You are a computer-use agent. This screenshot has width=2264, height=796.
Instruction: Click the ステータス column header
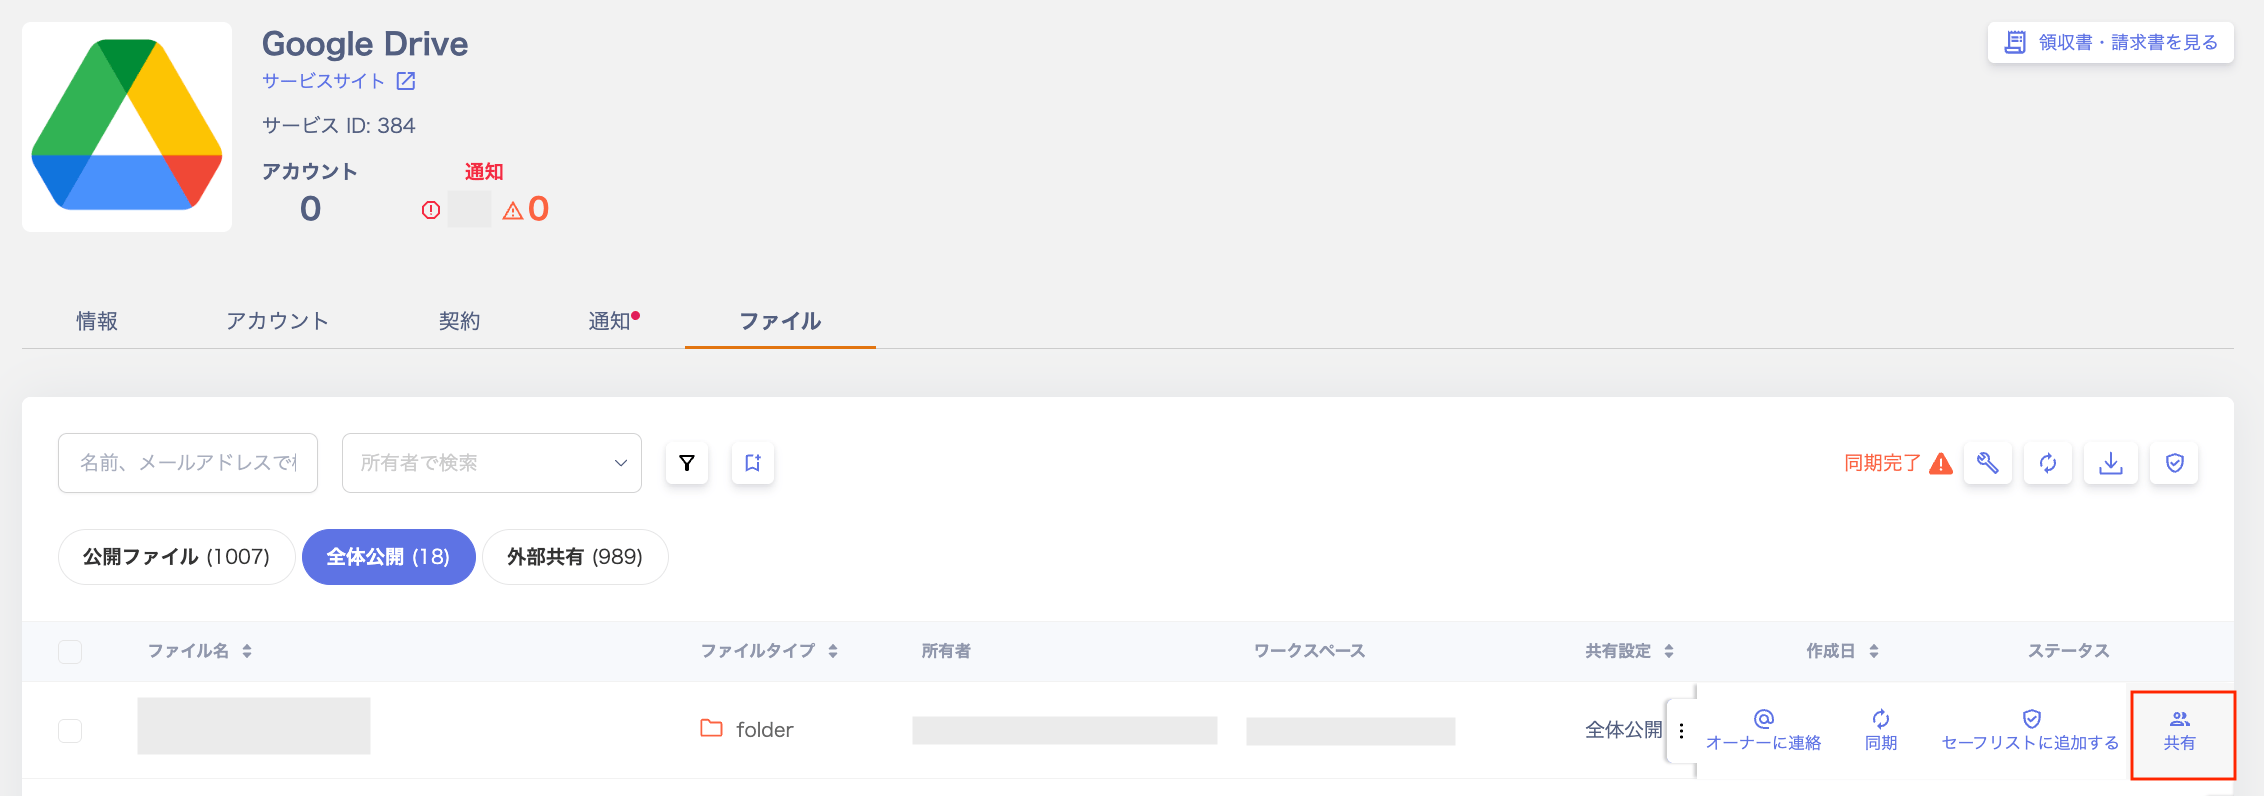(x=2068, y=651)
